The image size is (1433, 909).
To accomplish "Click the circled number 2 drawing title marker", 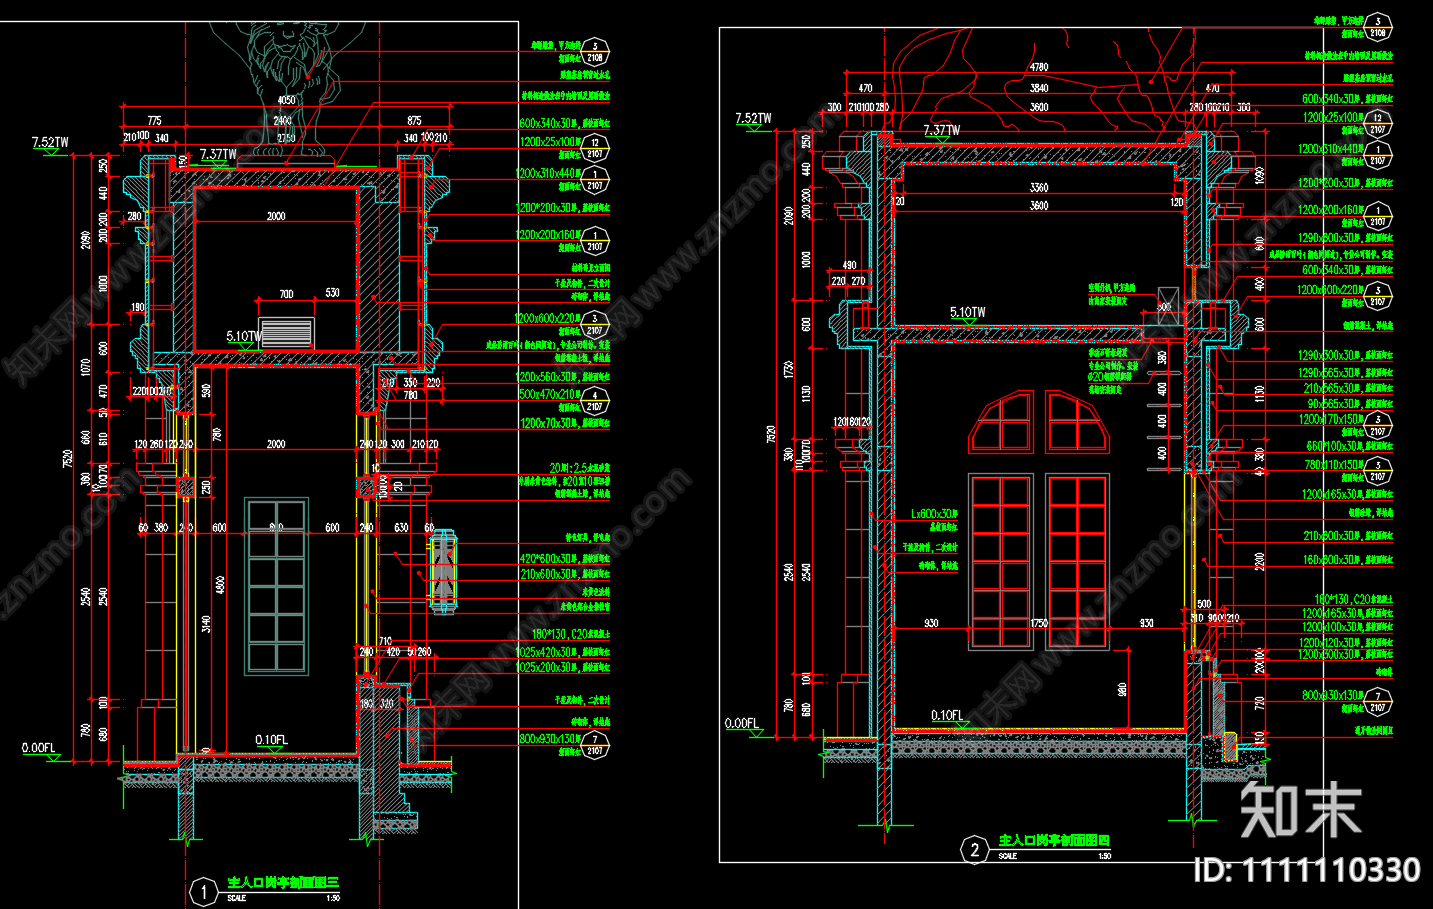I will click(x=975, y=850).
